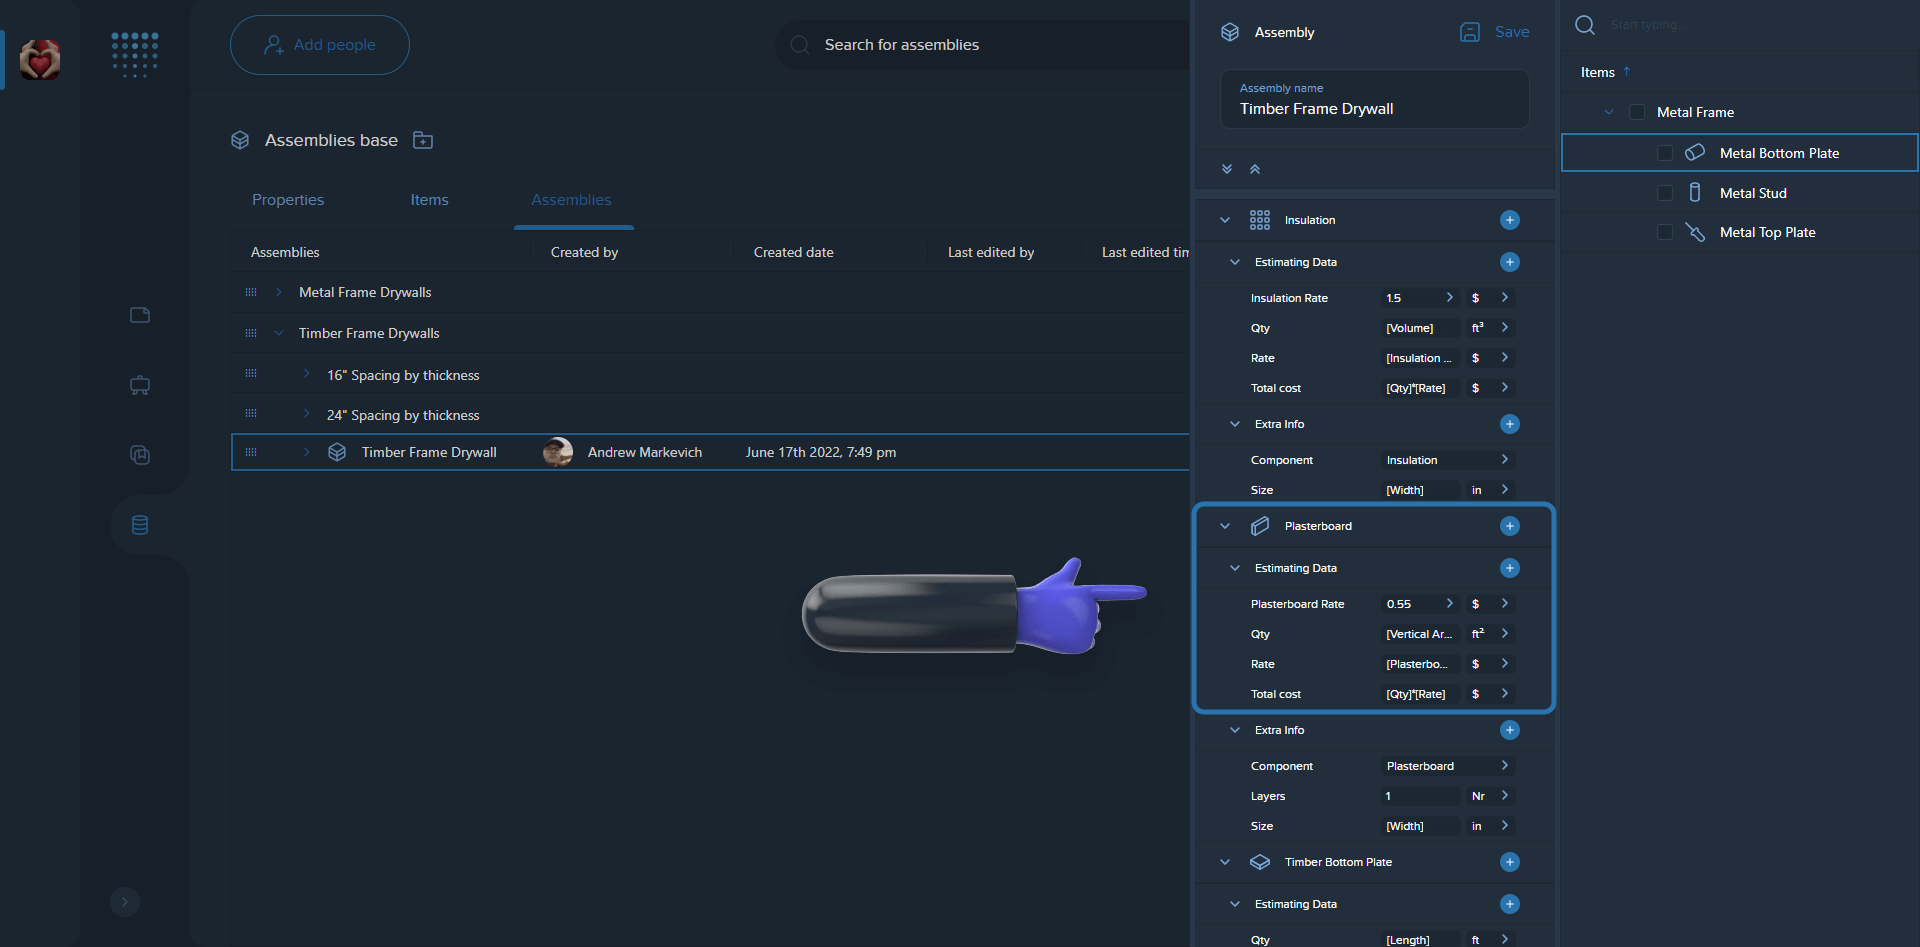Open the database icon in left sidebar

click(140, 525)
